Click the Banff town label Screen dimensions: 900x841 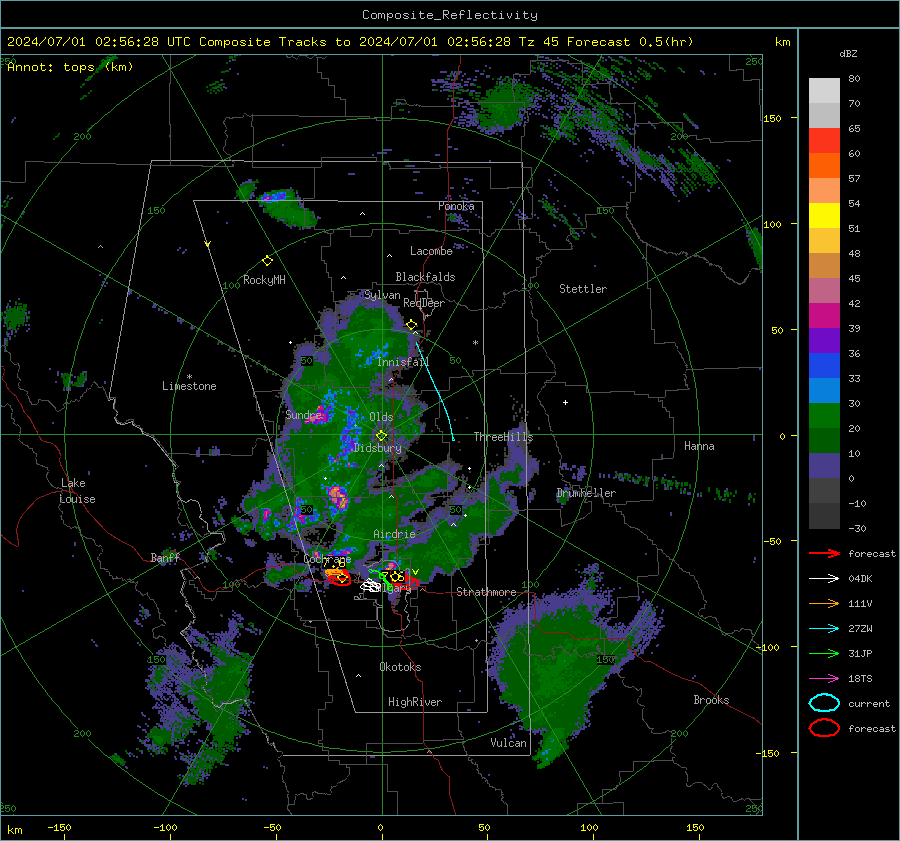pos(165,558)
